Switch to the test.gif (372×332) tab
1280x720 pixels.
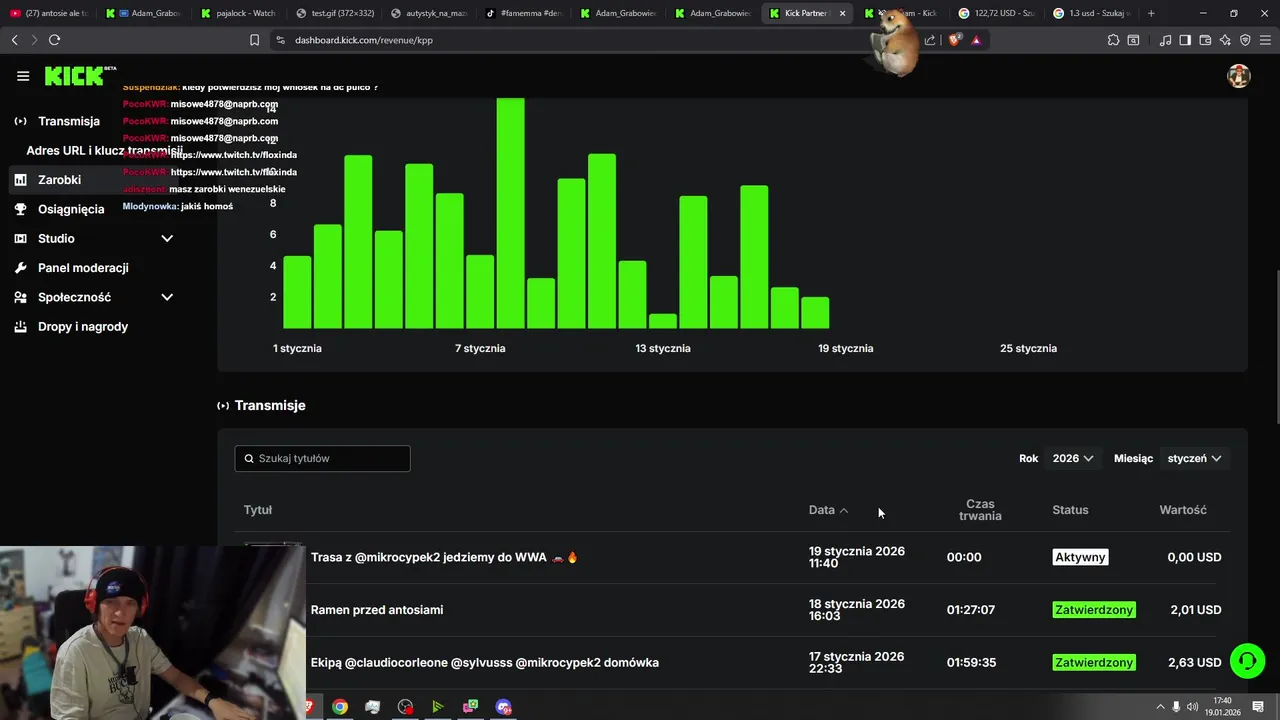click(x=334, y=13)
